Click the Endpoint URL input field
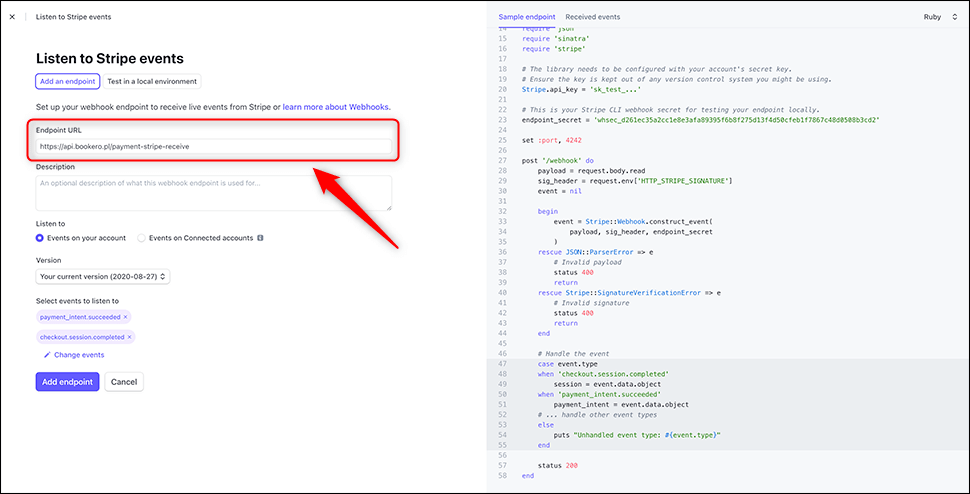Viewport: 970px width, 494px height. coord(213,147)
